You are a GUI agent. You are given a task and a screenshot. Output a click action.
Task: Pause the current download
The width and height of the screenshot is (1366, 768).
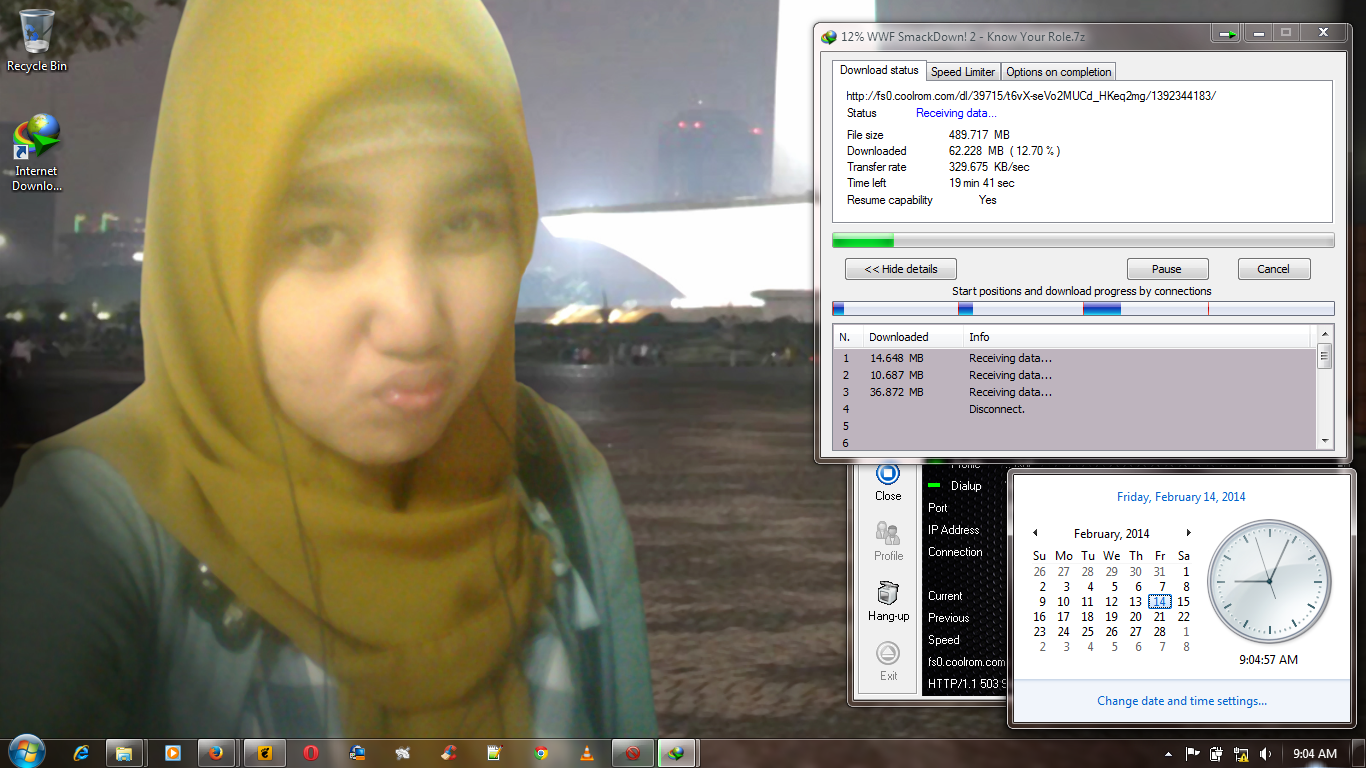[1167, 269]
